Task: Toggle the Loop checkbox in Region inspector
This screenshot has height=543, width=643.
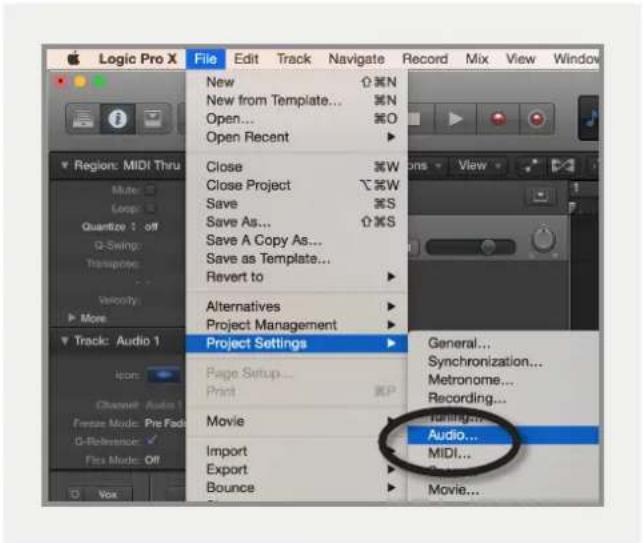Action: 150,208
